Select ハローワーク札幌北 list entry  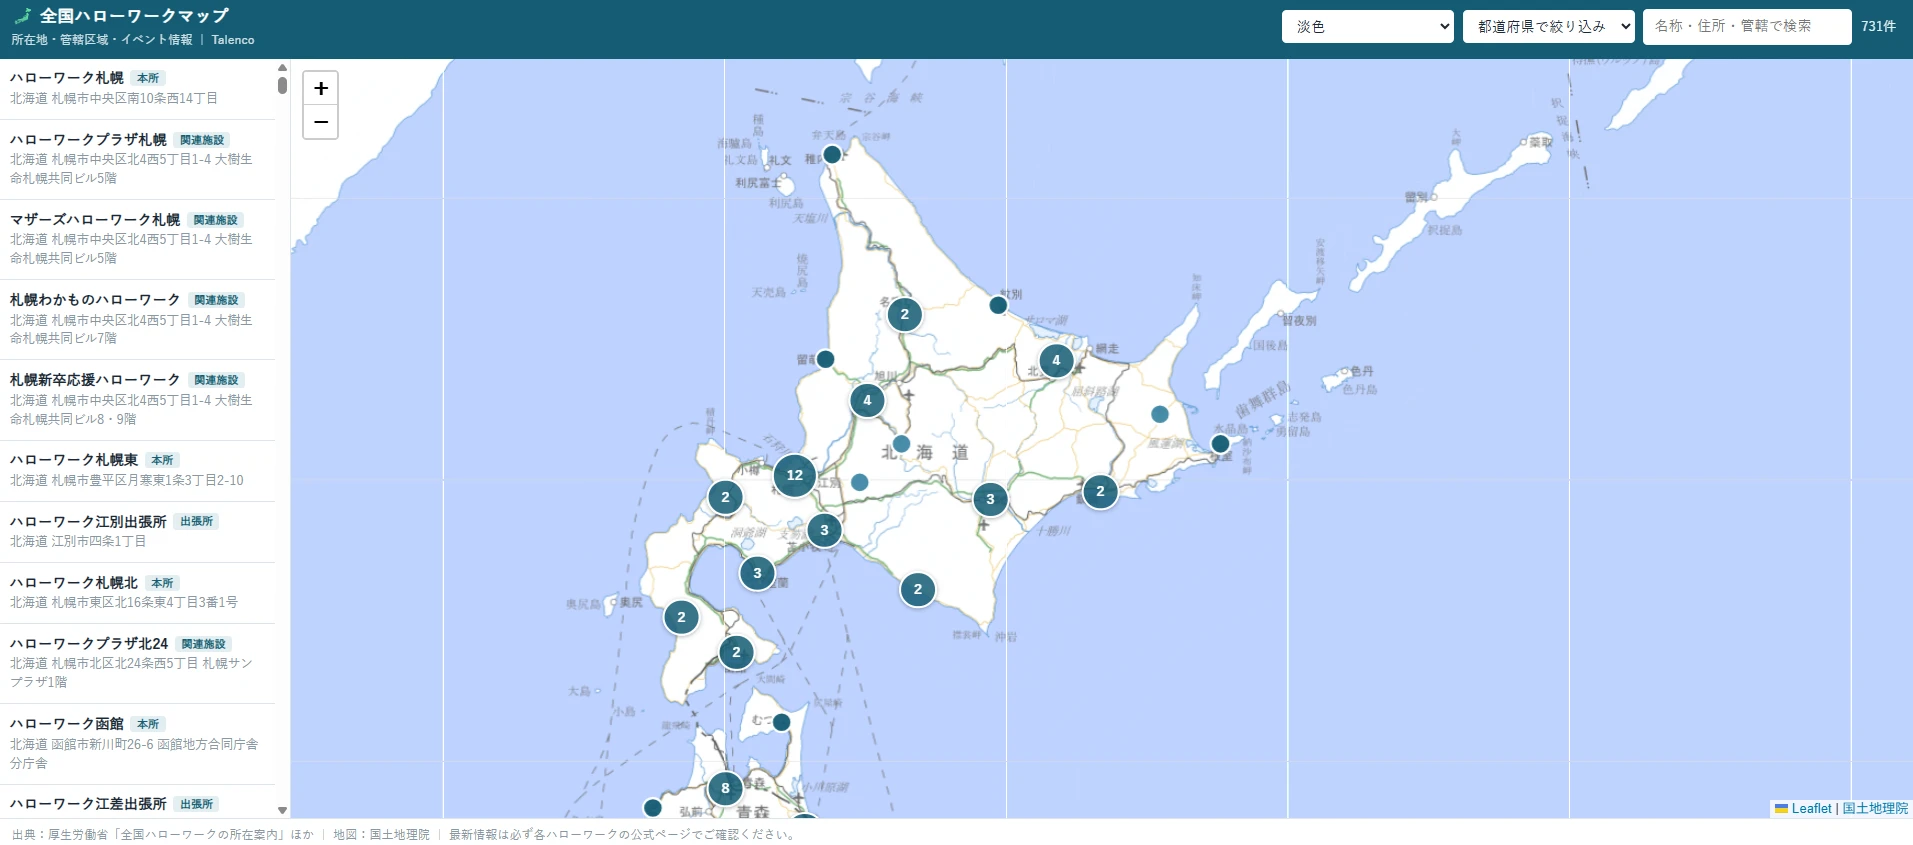(138, 592)
